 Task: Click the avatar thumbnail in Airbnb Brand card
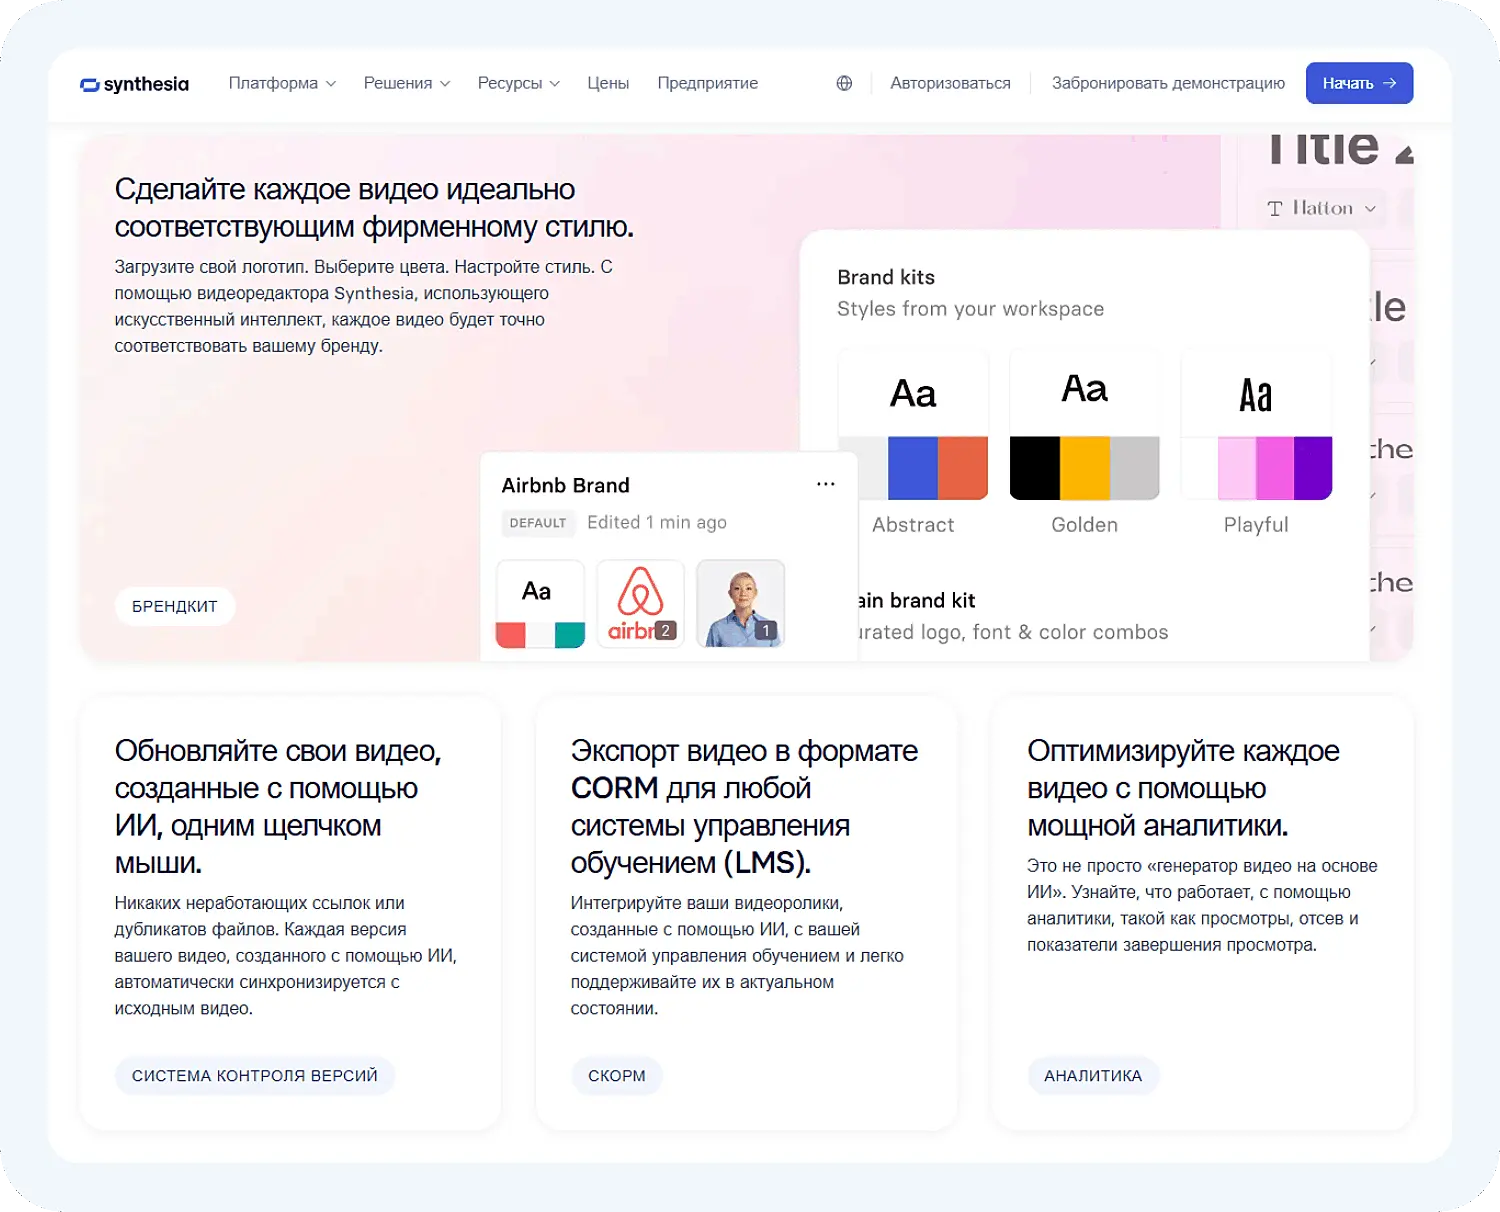(x=740, y=603)
